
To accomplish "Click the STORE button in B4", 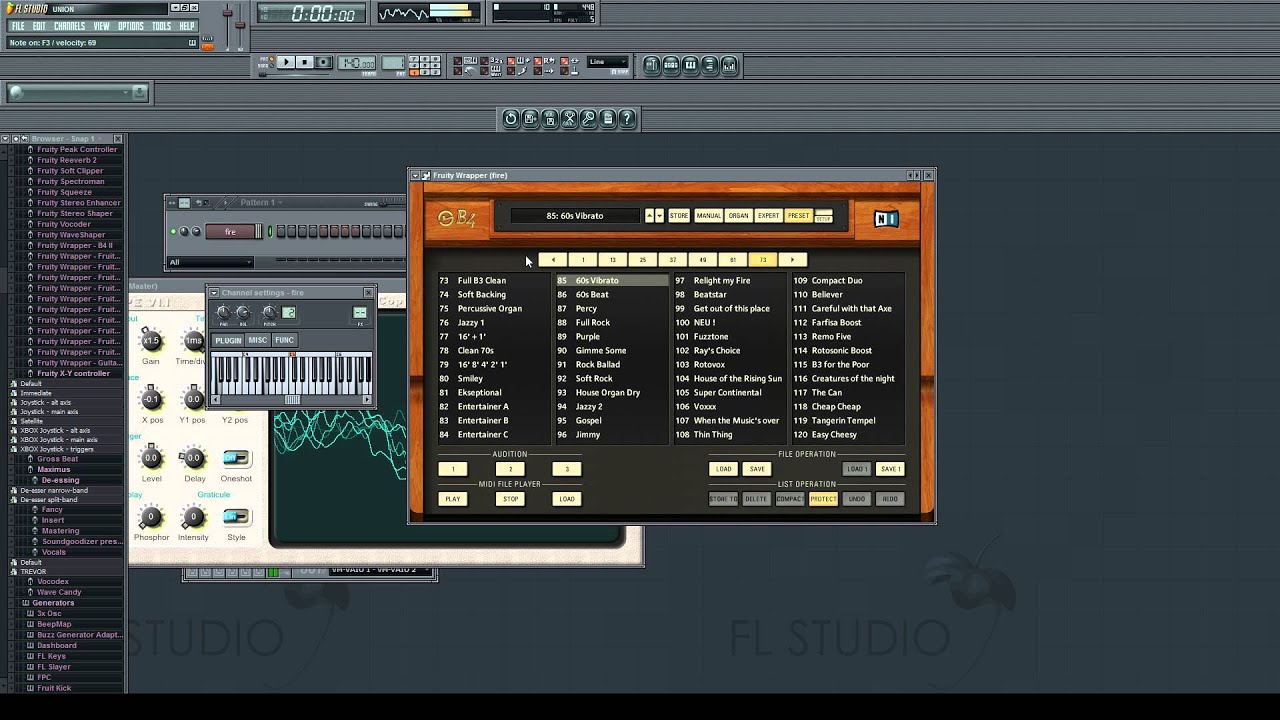I will point(679,216).
